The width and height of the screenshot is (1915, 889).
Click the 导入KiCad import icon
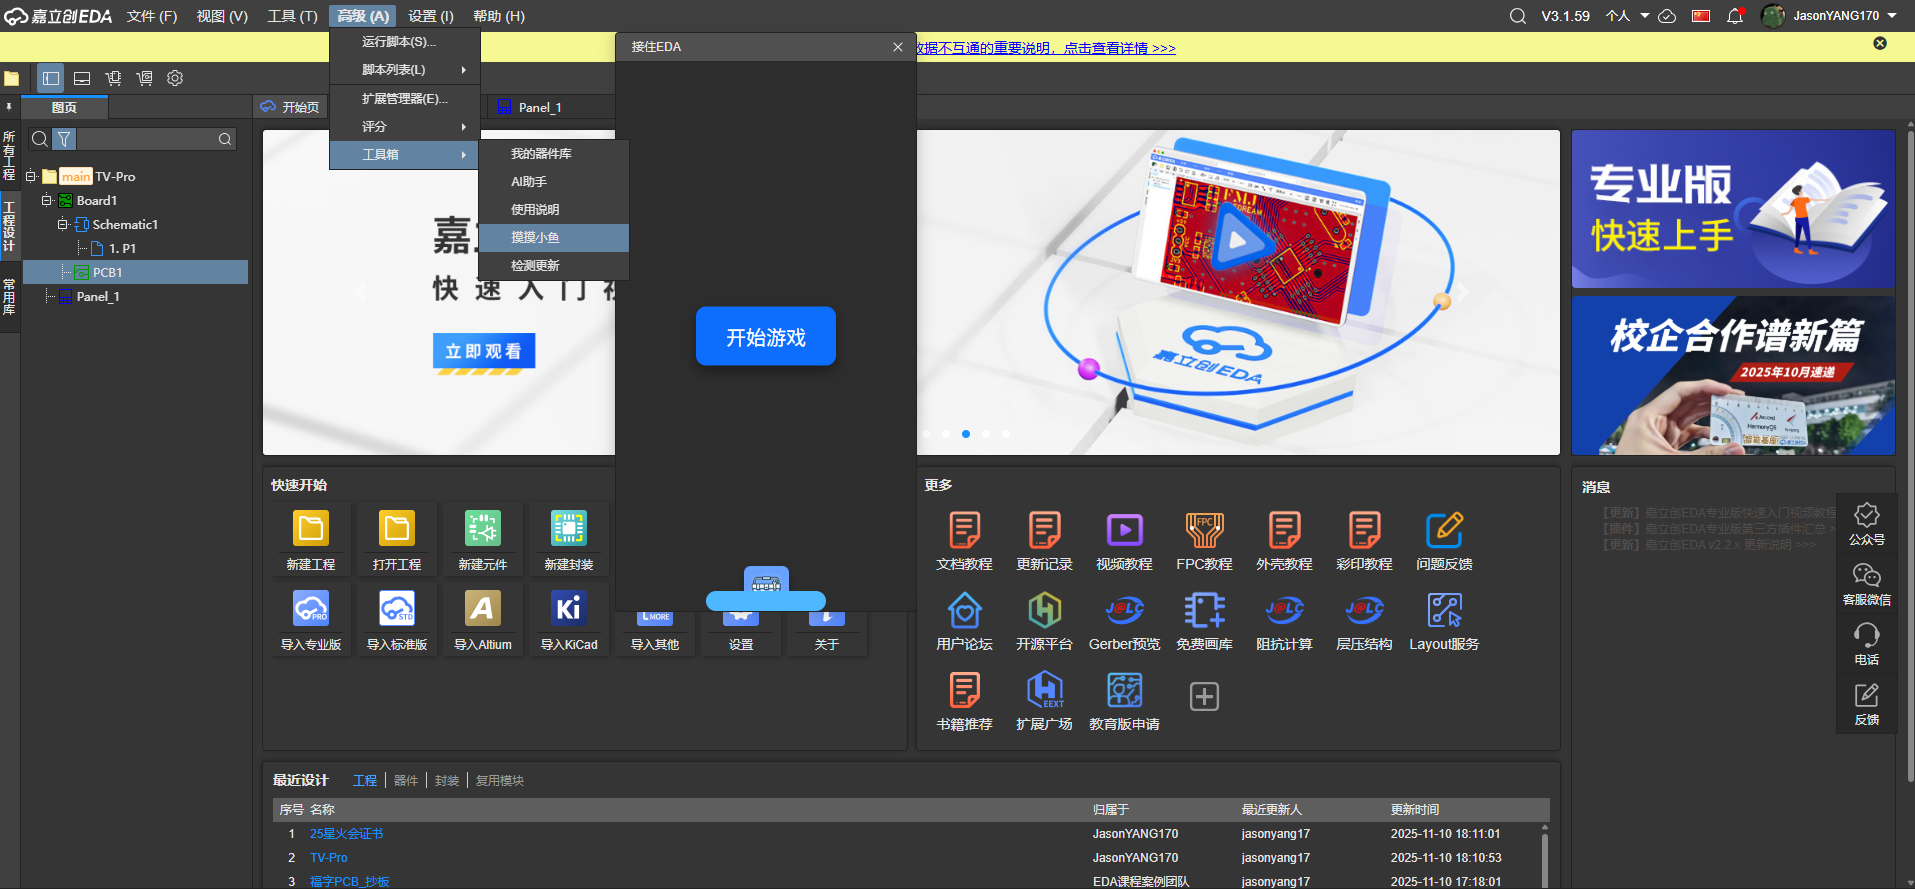[569, 609]
